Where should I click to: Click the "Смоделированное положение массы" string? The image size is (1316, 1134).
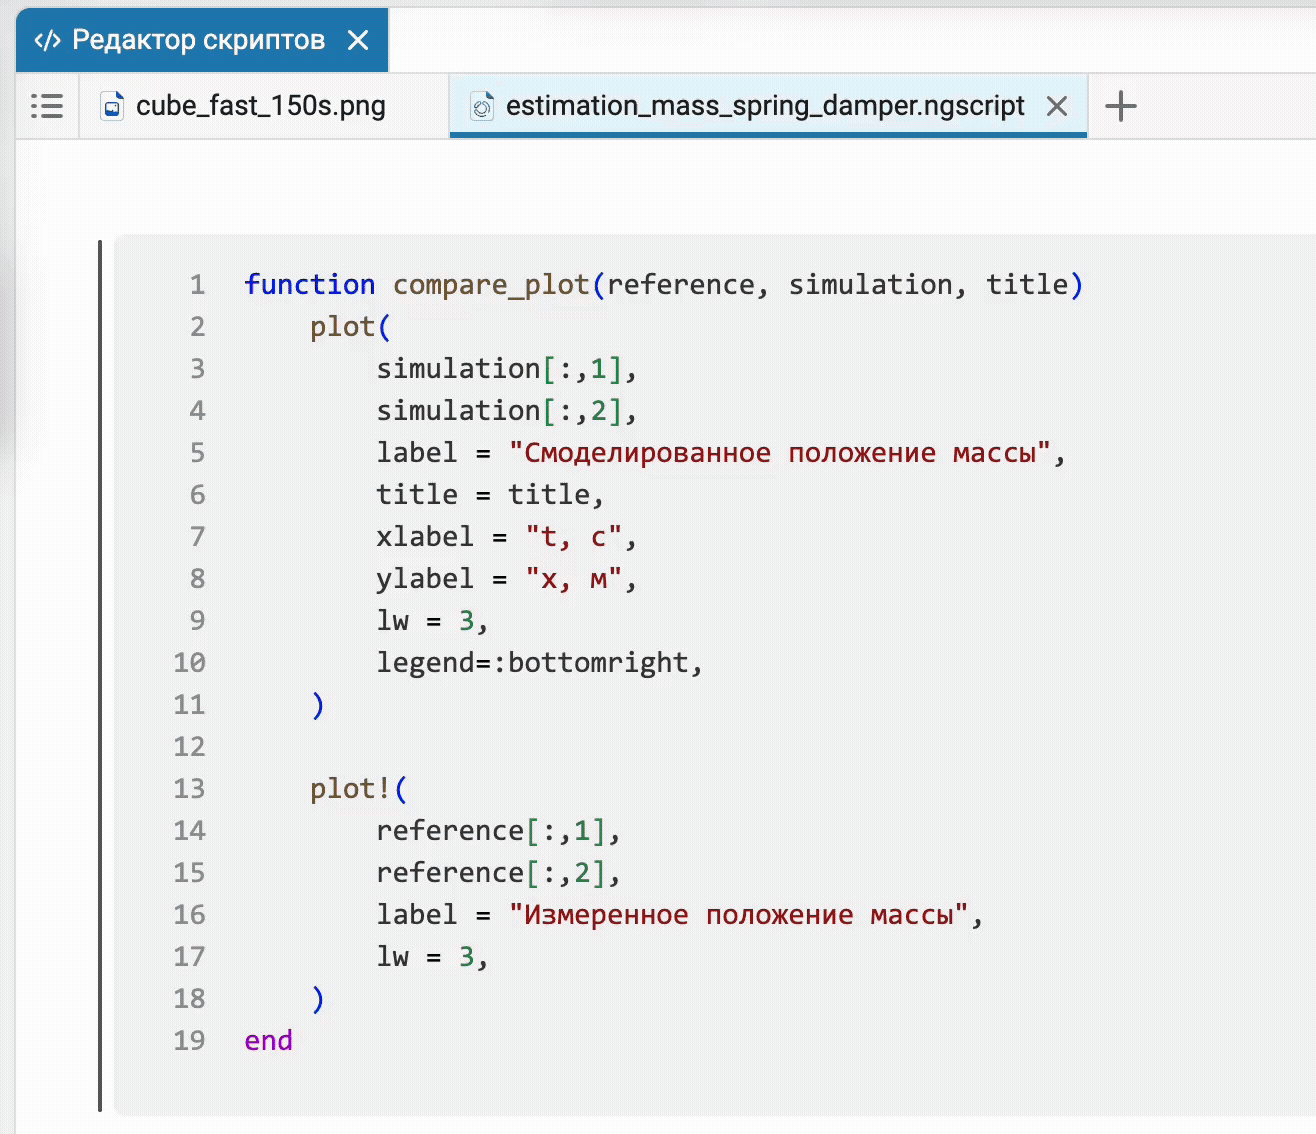[779, 453]
